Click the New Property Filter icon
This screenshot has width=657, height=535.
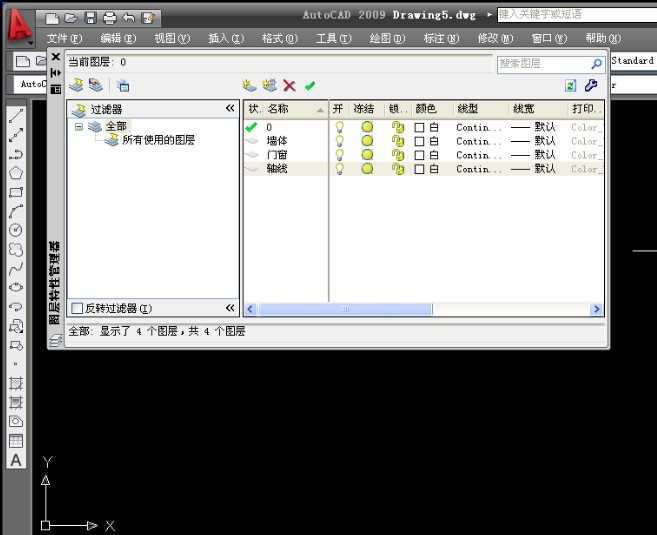pyautogui.click(x=77, y=85)
